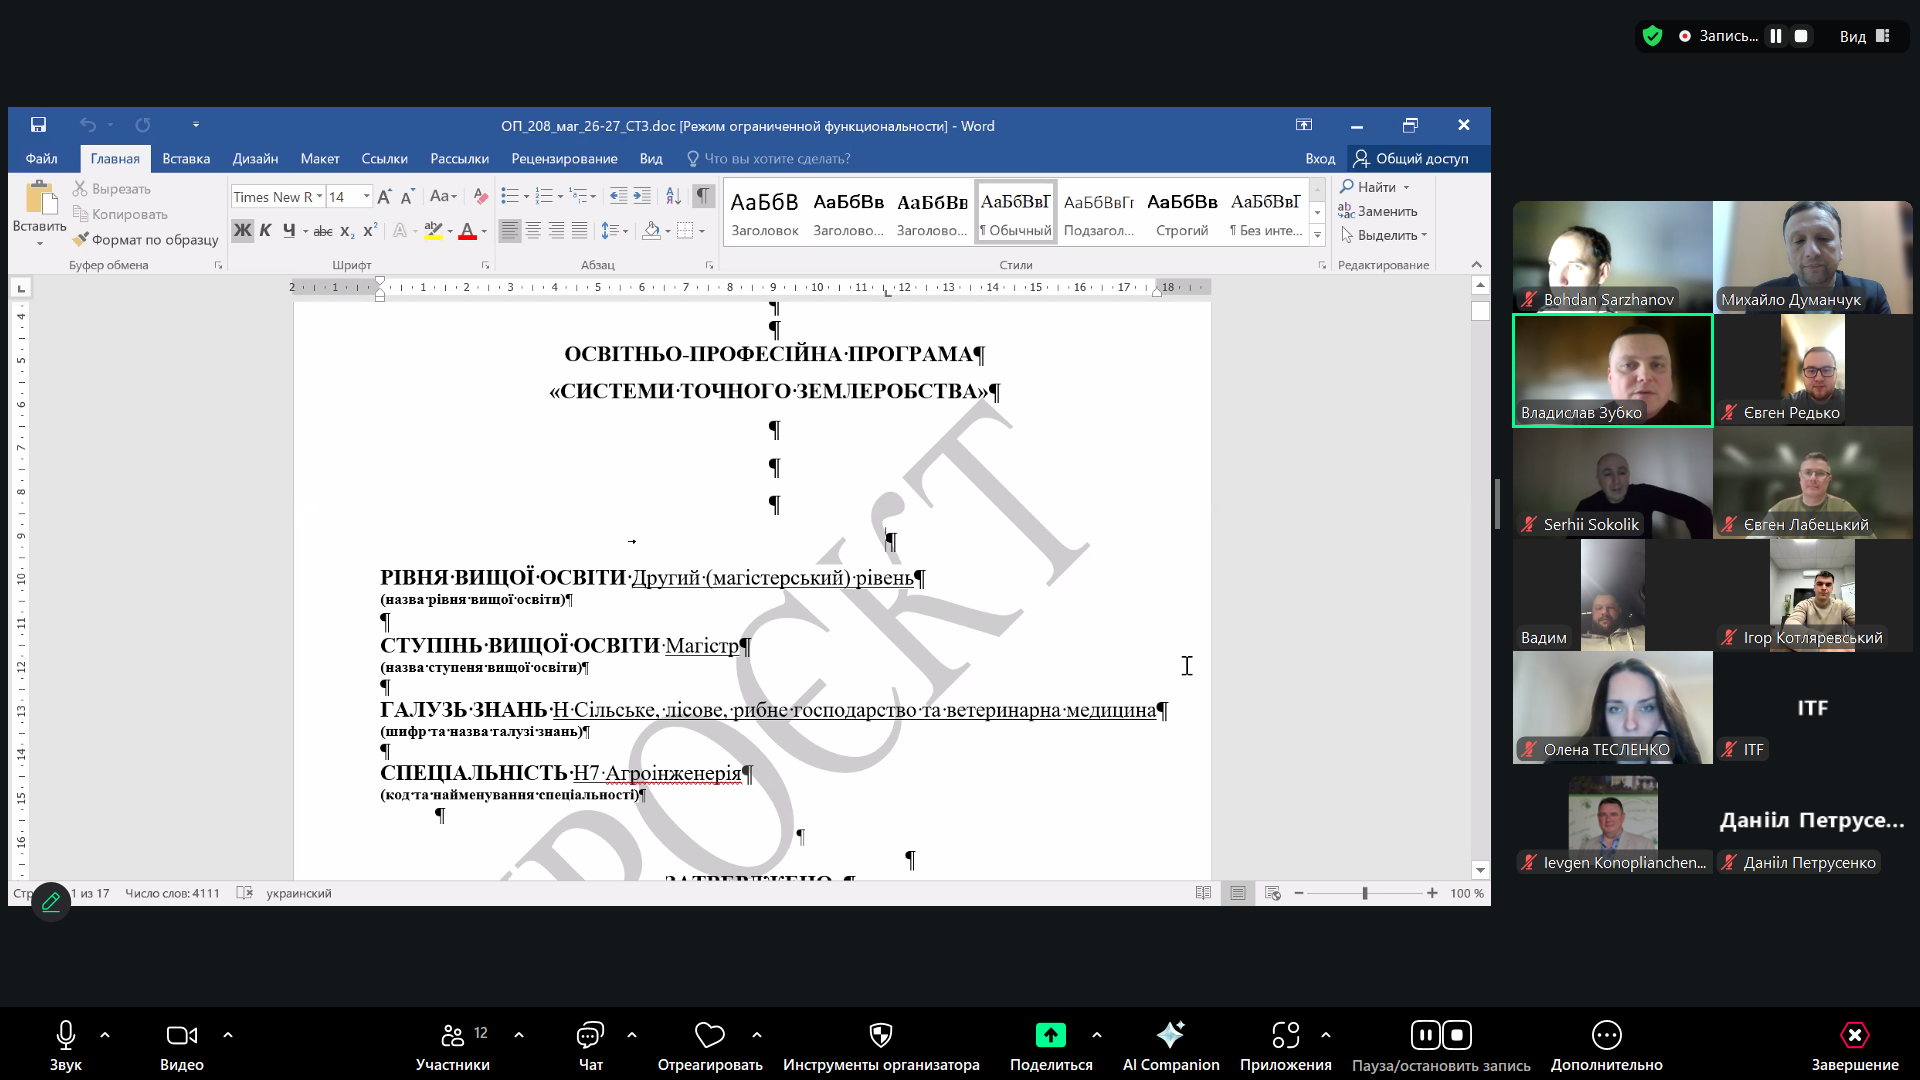This screenshot has width=1920, height=1080.
Task: Click the sort A-Z icon
Action: (x=673, y=196)
